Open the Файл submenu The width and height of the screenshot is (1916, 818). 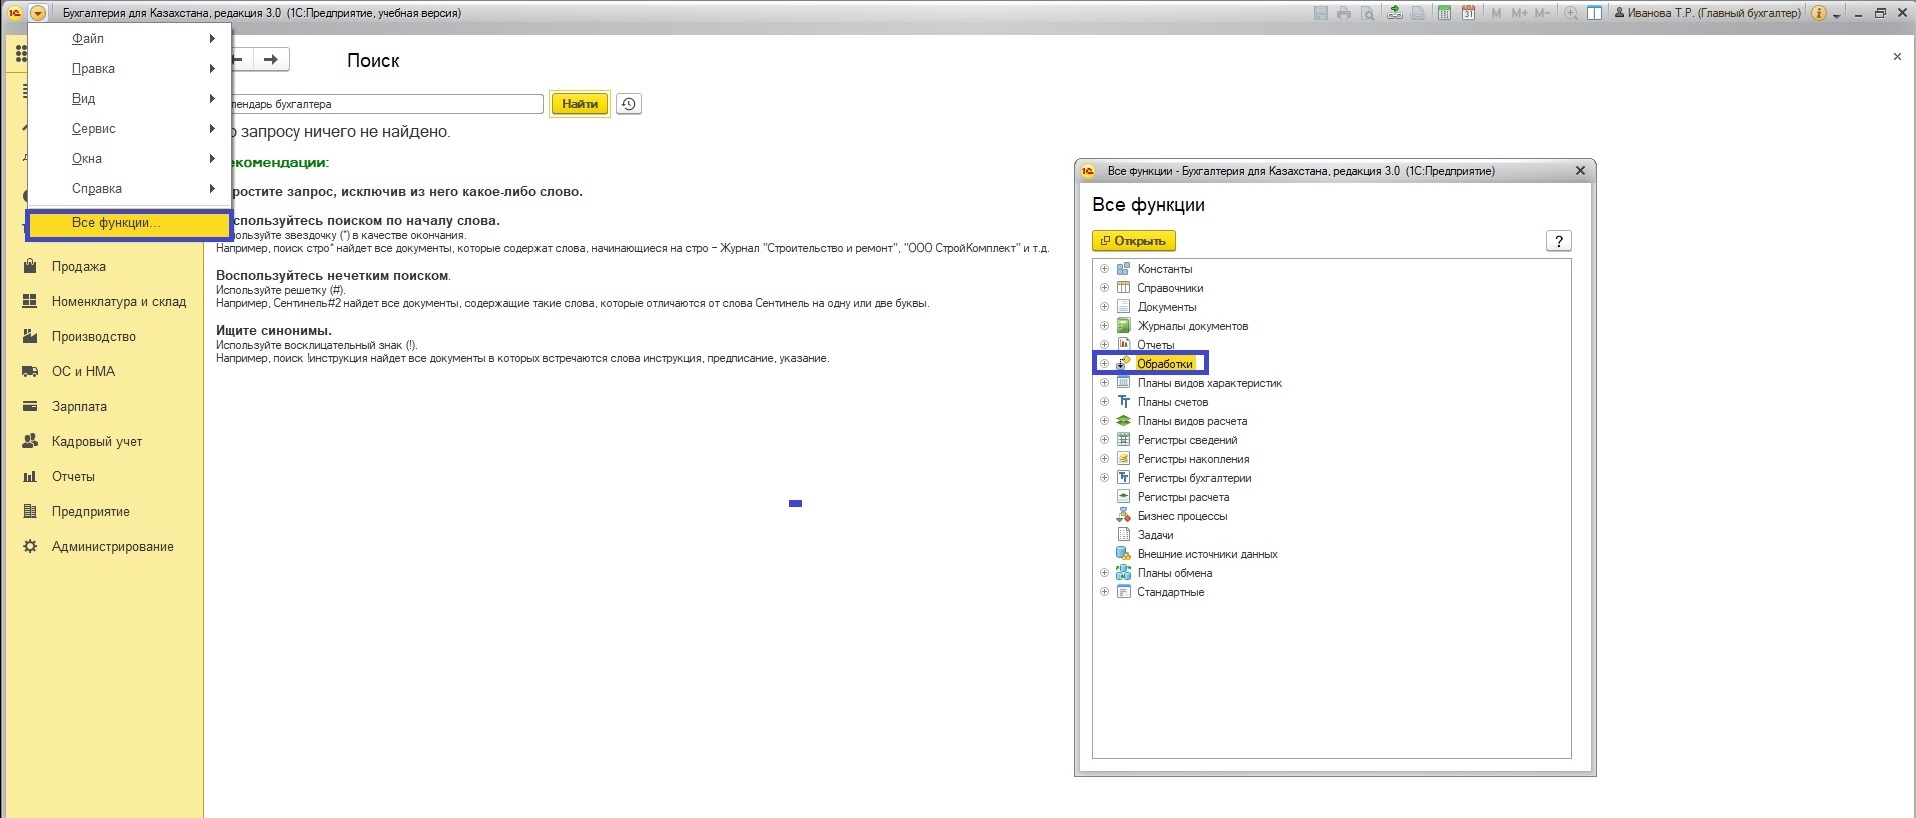130,39
